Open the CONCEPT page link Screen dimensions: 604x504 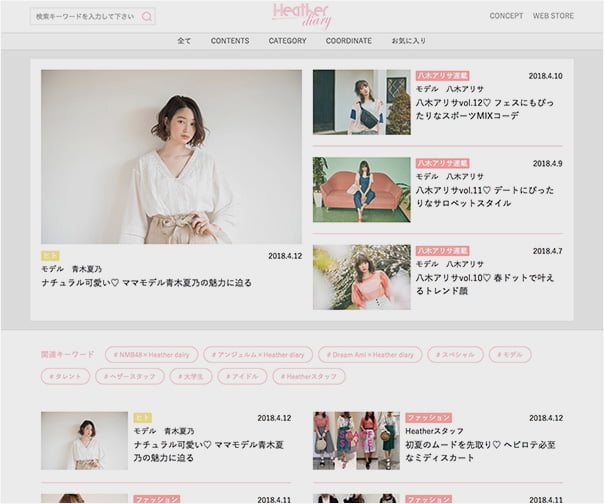(506, 16)
